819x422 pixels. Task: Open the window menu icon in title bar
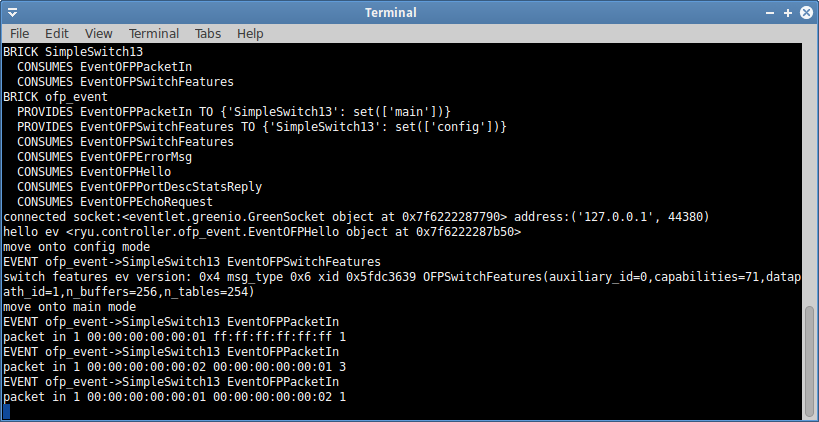pyautogui.click(x=11, y=11)
